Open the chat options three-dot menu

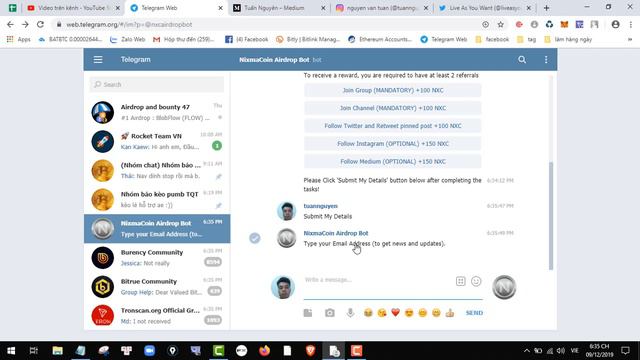[546, 60]
